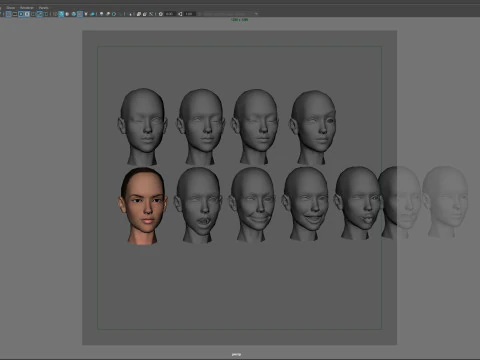Viewport: 480px width, 360px height.
Task: Click the exposure control icon
Action: [x=161, y=14]
